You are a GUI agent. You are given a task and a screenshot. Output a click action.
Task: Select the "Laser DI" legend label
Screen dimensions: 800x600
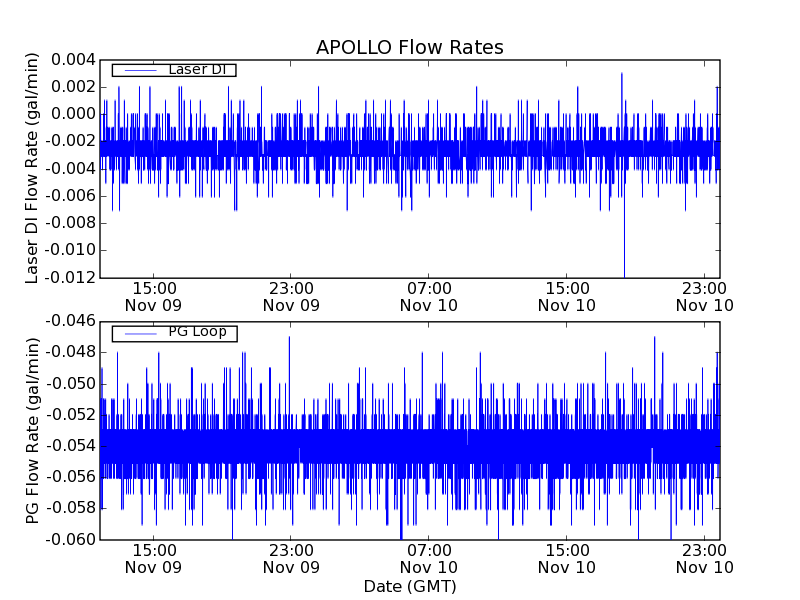196,69
